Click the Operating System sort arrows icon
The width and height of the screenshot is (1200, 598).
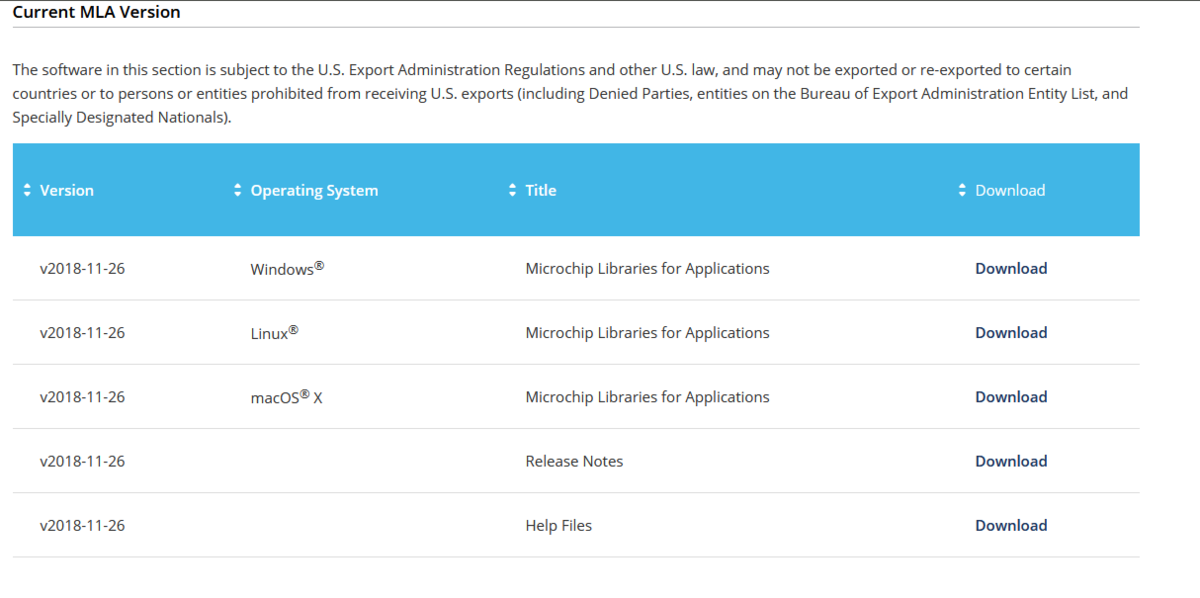pyautogui.click(x=237, y=190)
